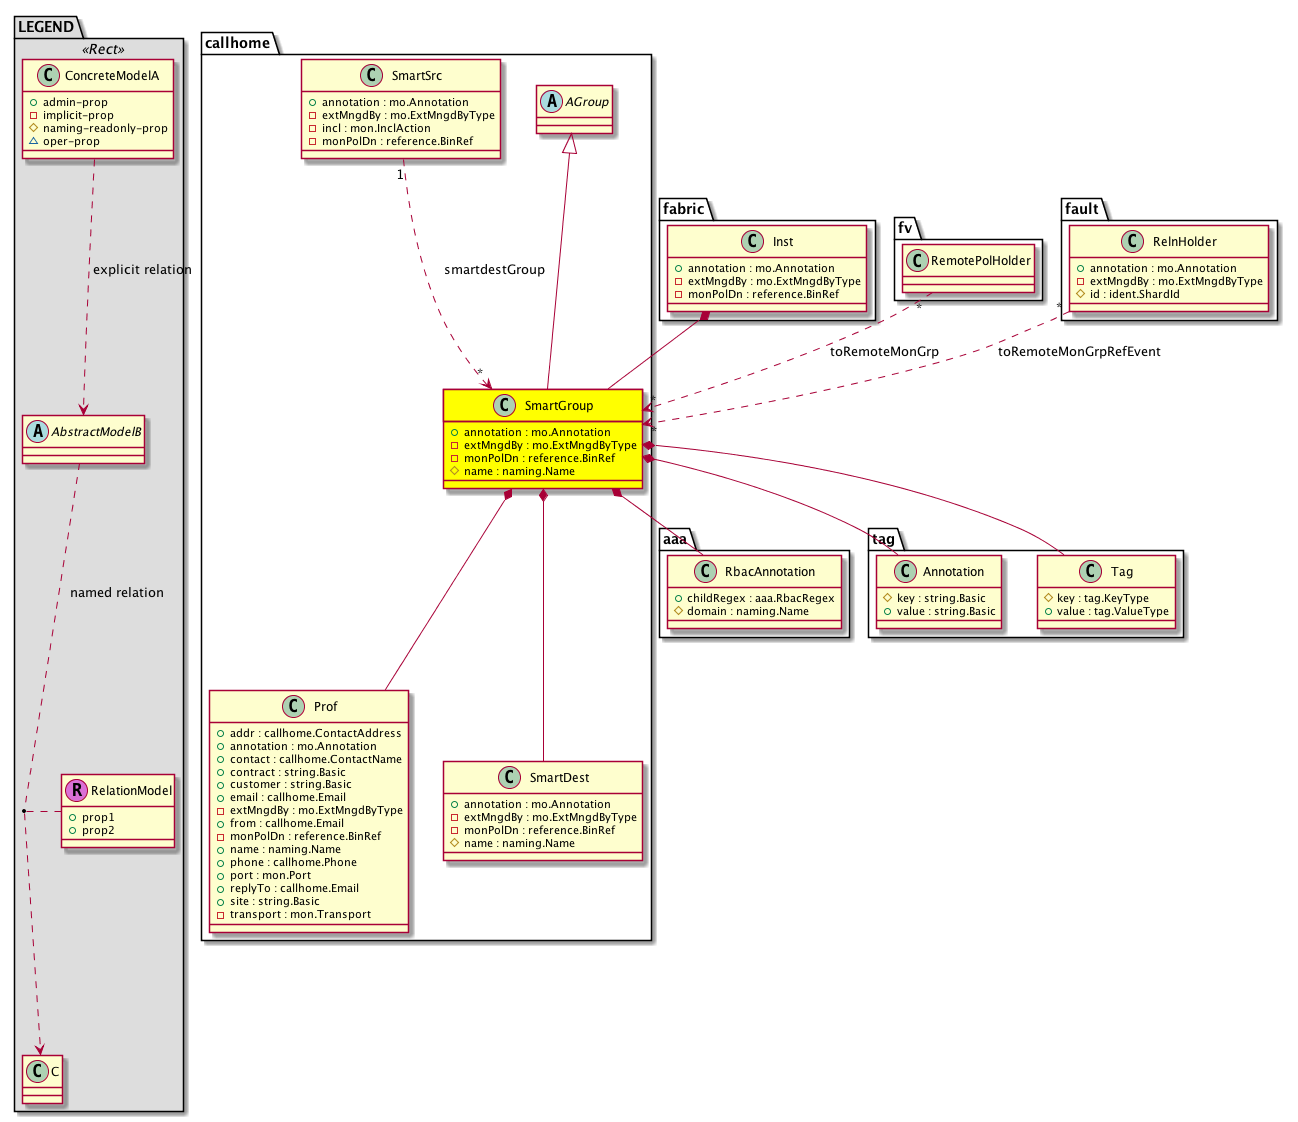Click the SmartGroup class circle icon
Screen dimensions: 1298x1122
click(x=505, y=405)
